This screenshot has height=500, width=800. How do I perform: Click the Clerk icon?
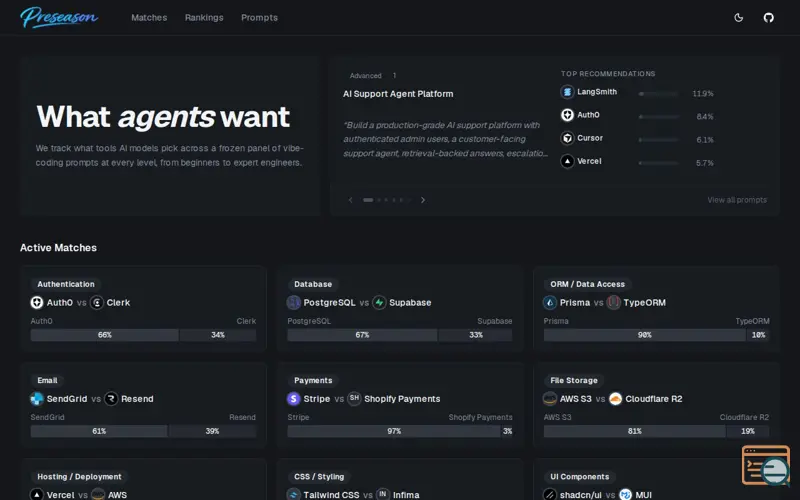96,303
